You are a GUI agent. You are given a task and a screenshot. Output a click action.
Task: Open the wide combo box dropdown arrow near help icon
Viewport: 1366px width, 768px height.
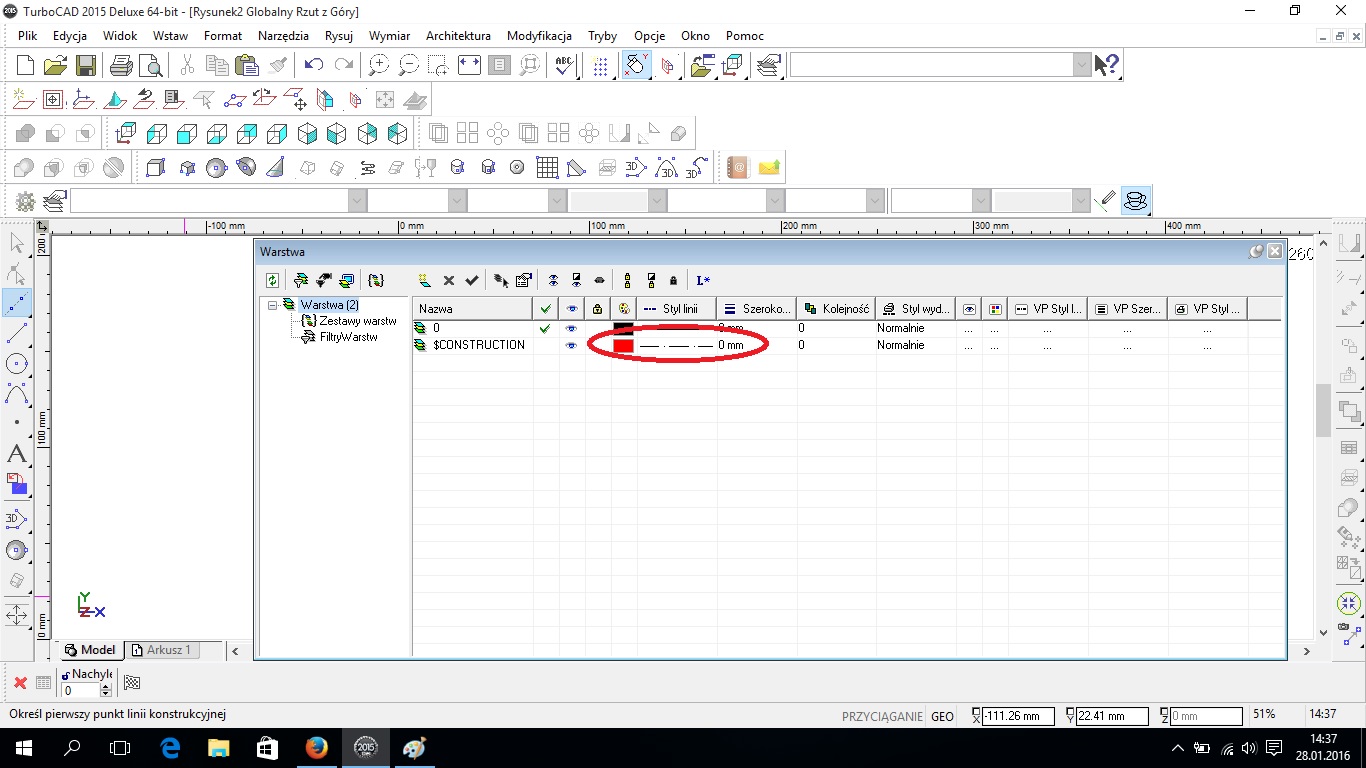pyautogui.click(x=1082, y=65)
